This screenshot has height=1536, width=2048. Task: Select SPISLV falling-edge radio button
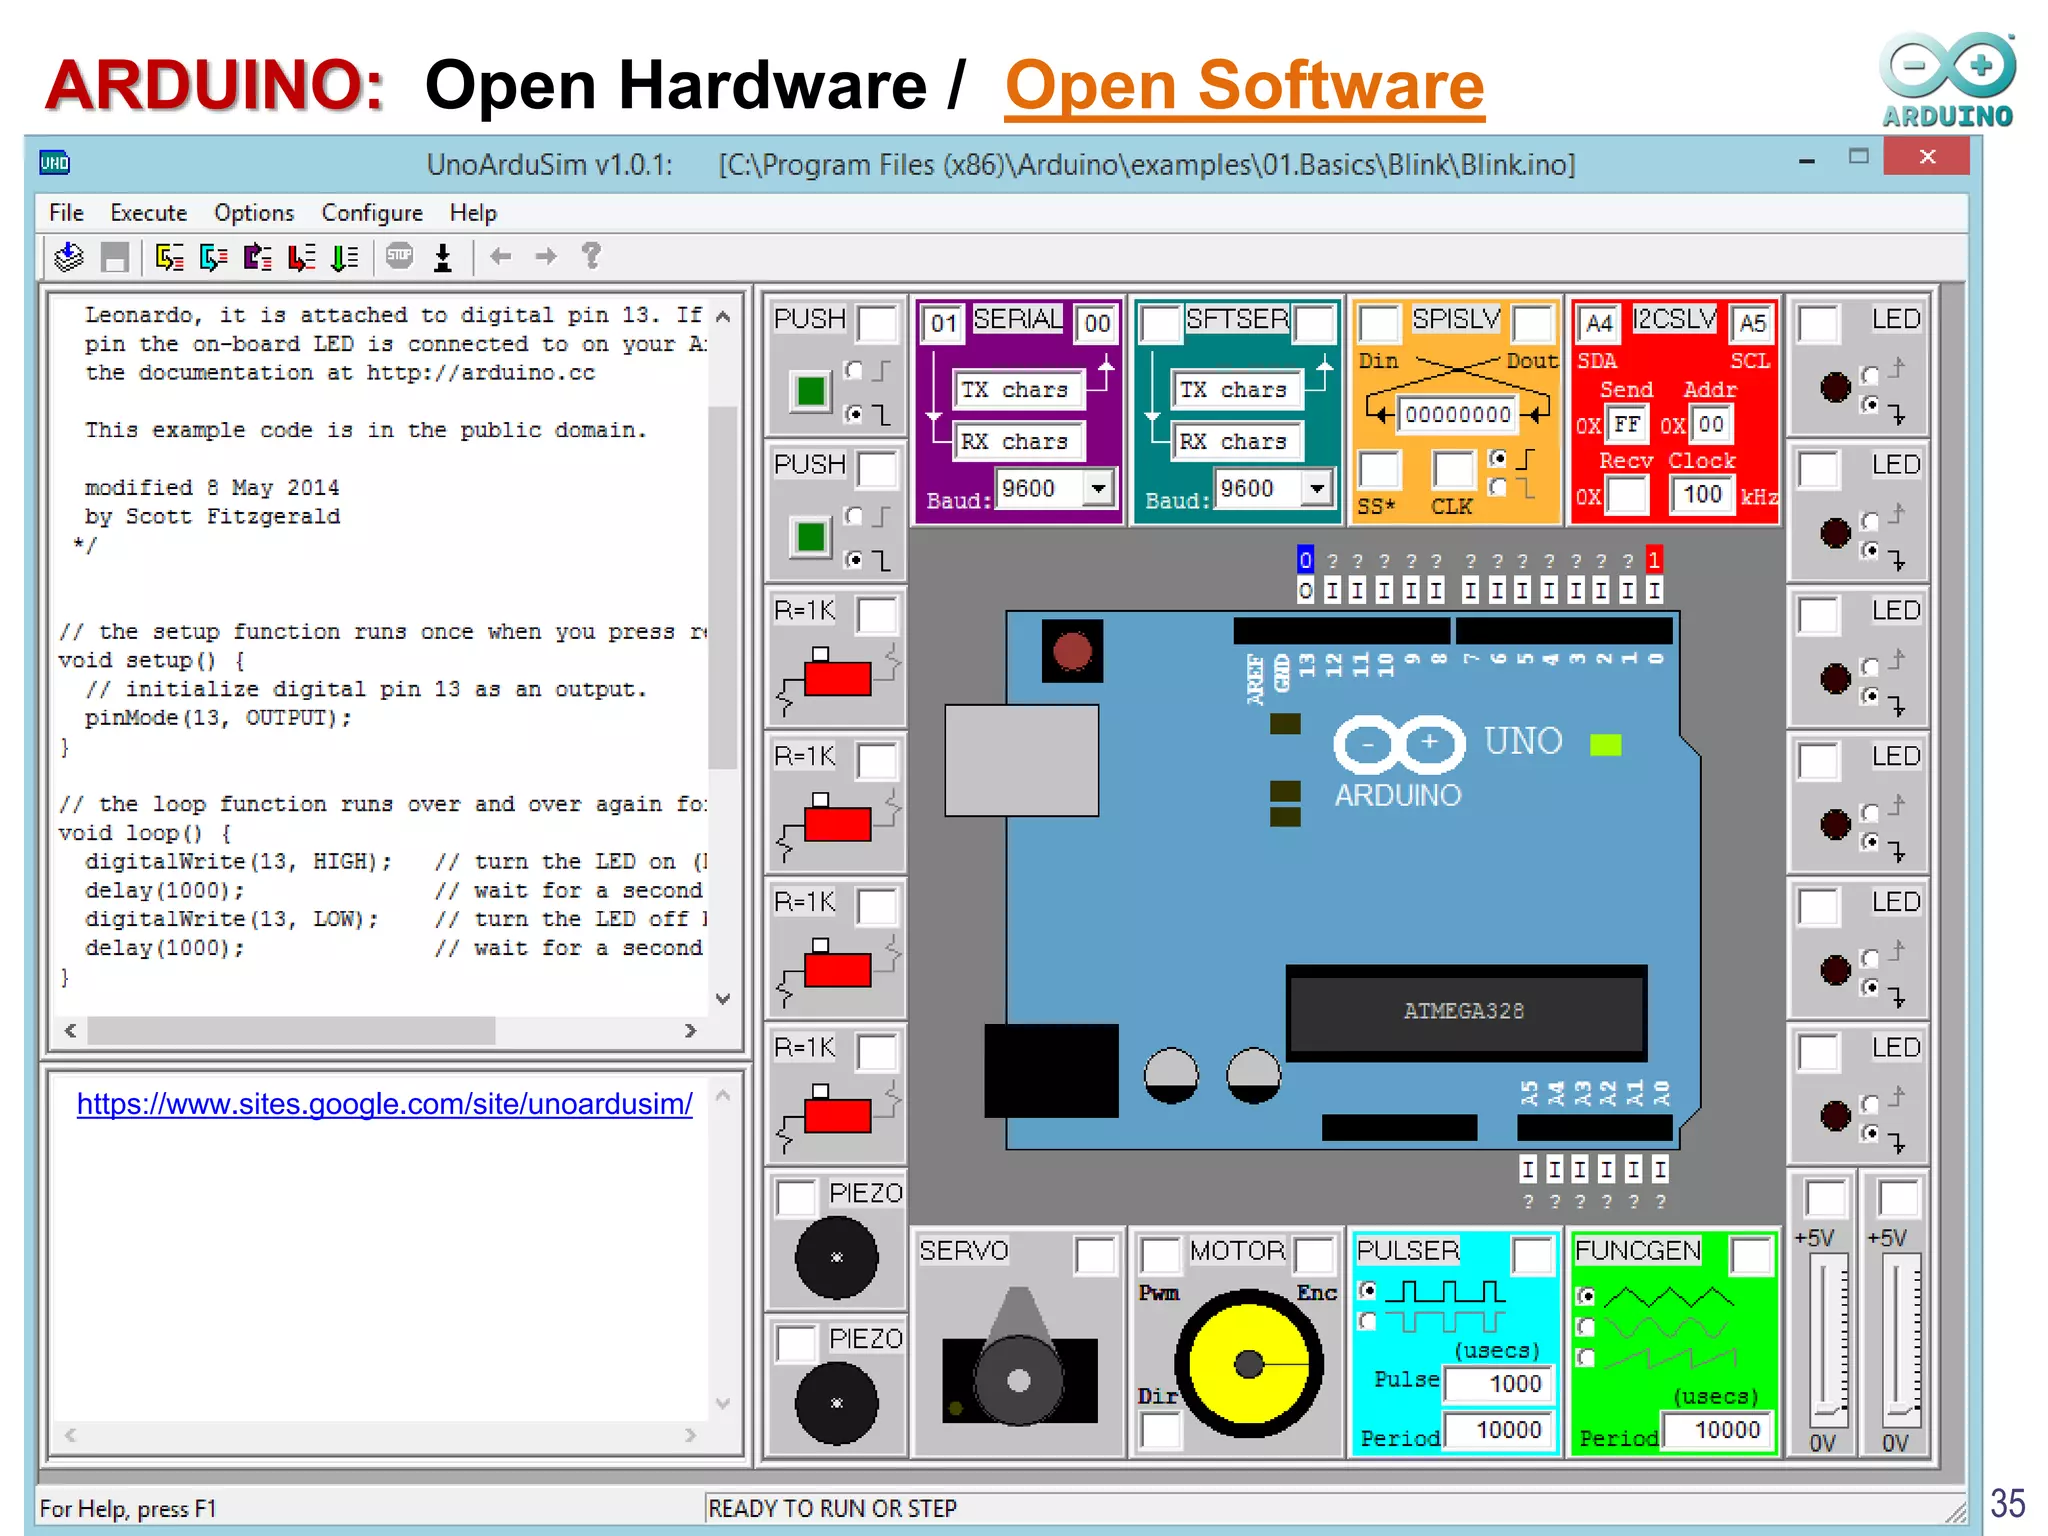click(1497, 488)
